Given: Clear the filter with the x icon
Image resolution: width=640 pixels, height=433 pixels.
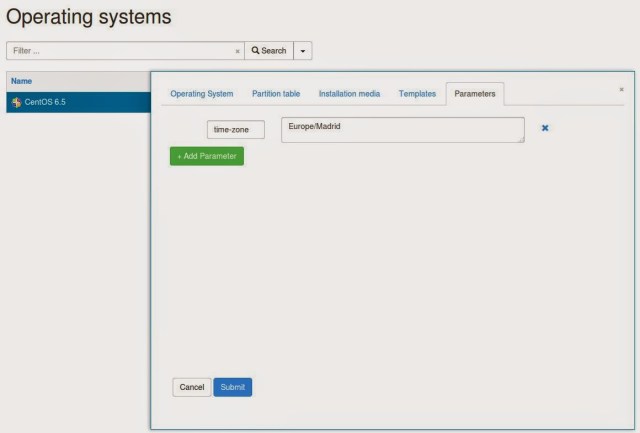Looking at the screenshot, I should click(237, 51).
